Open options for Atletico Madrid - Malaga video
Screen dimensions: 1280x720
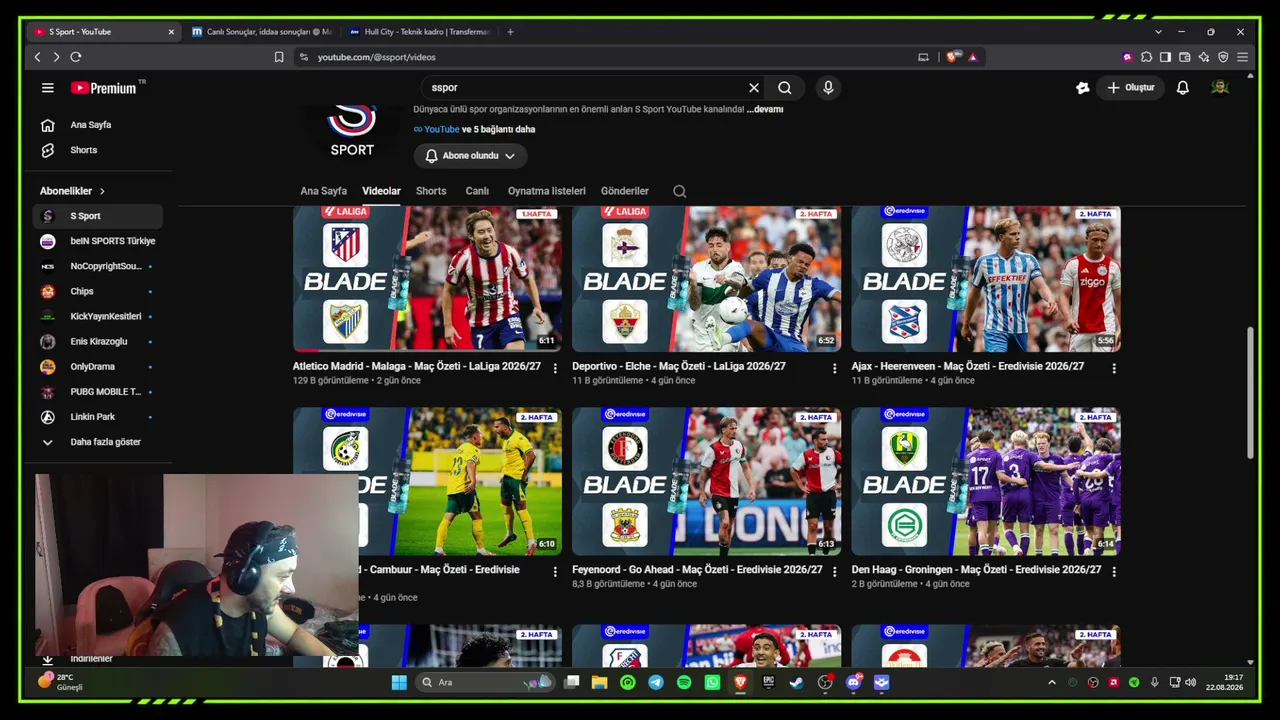pos(555,368)
